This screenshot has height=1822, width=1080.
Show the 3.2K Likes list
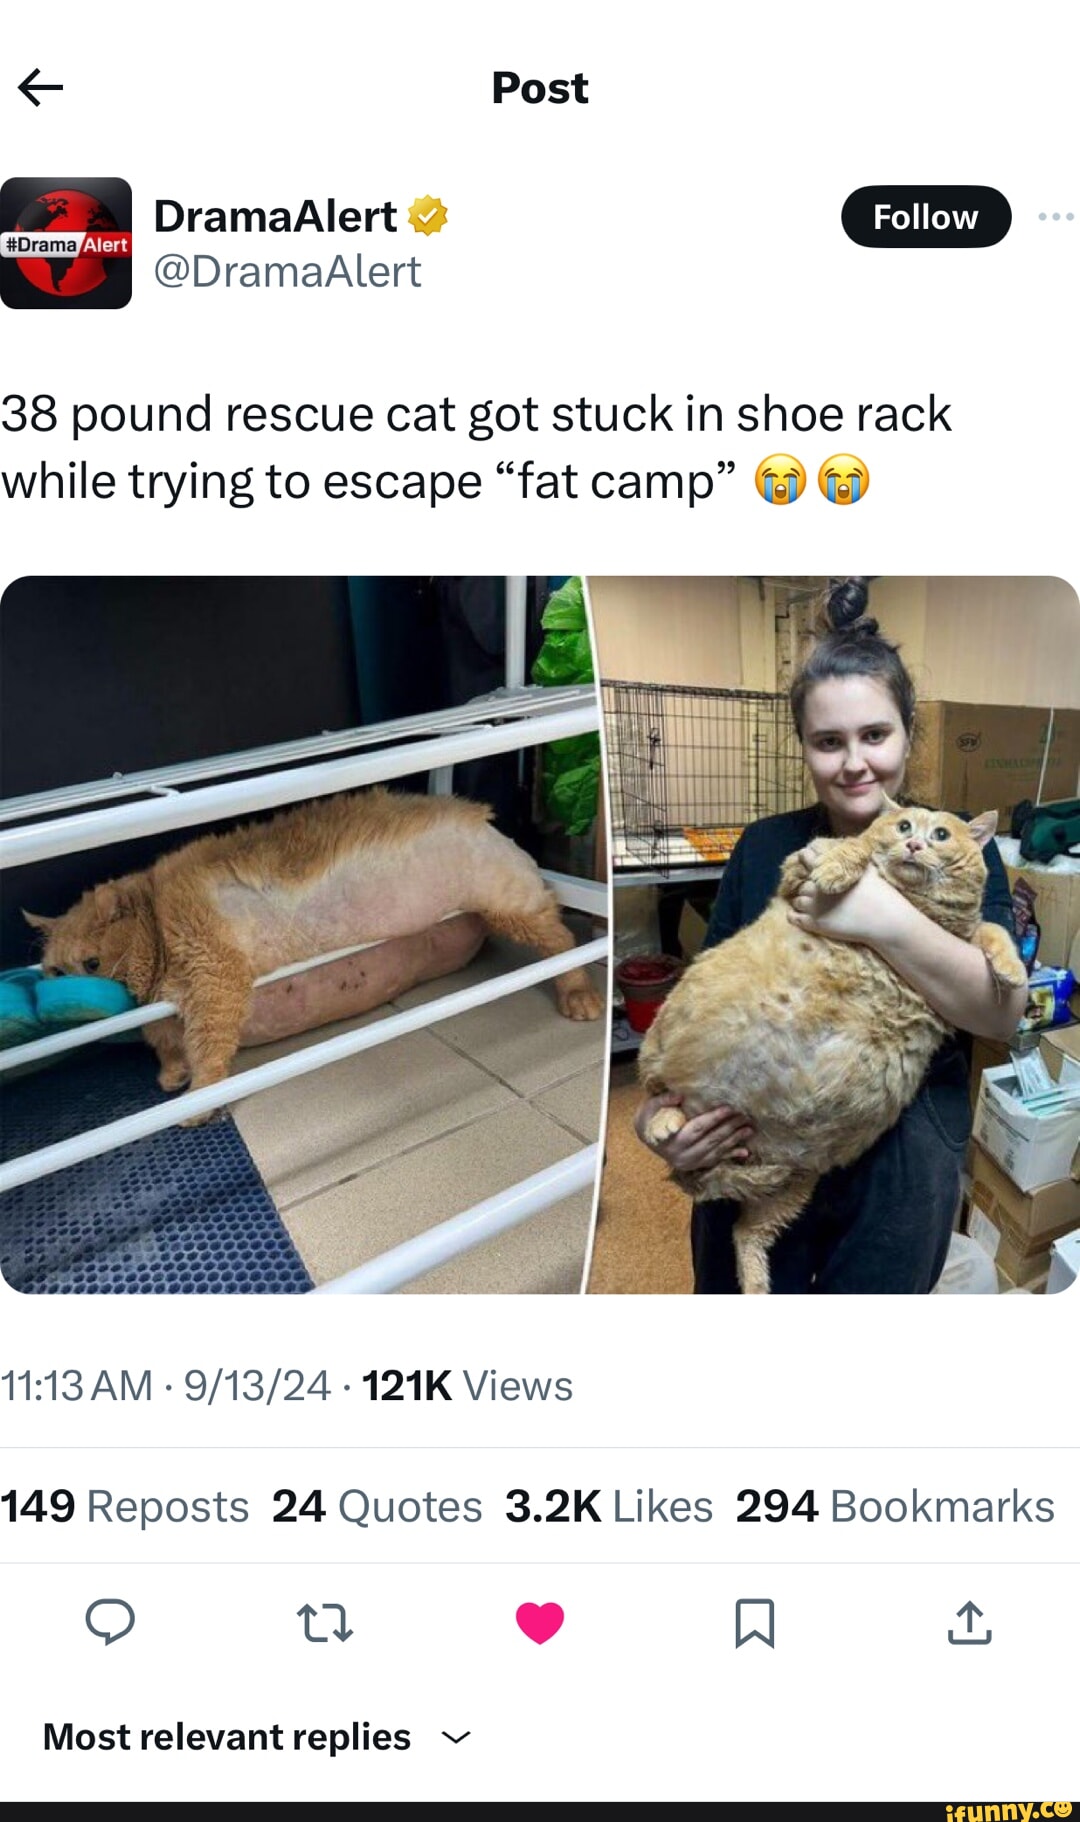coord(609,1506)
